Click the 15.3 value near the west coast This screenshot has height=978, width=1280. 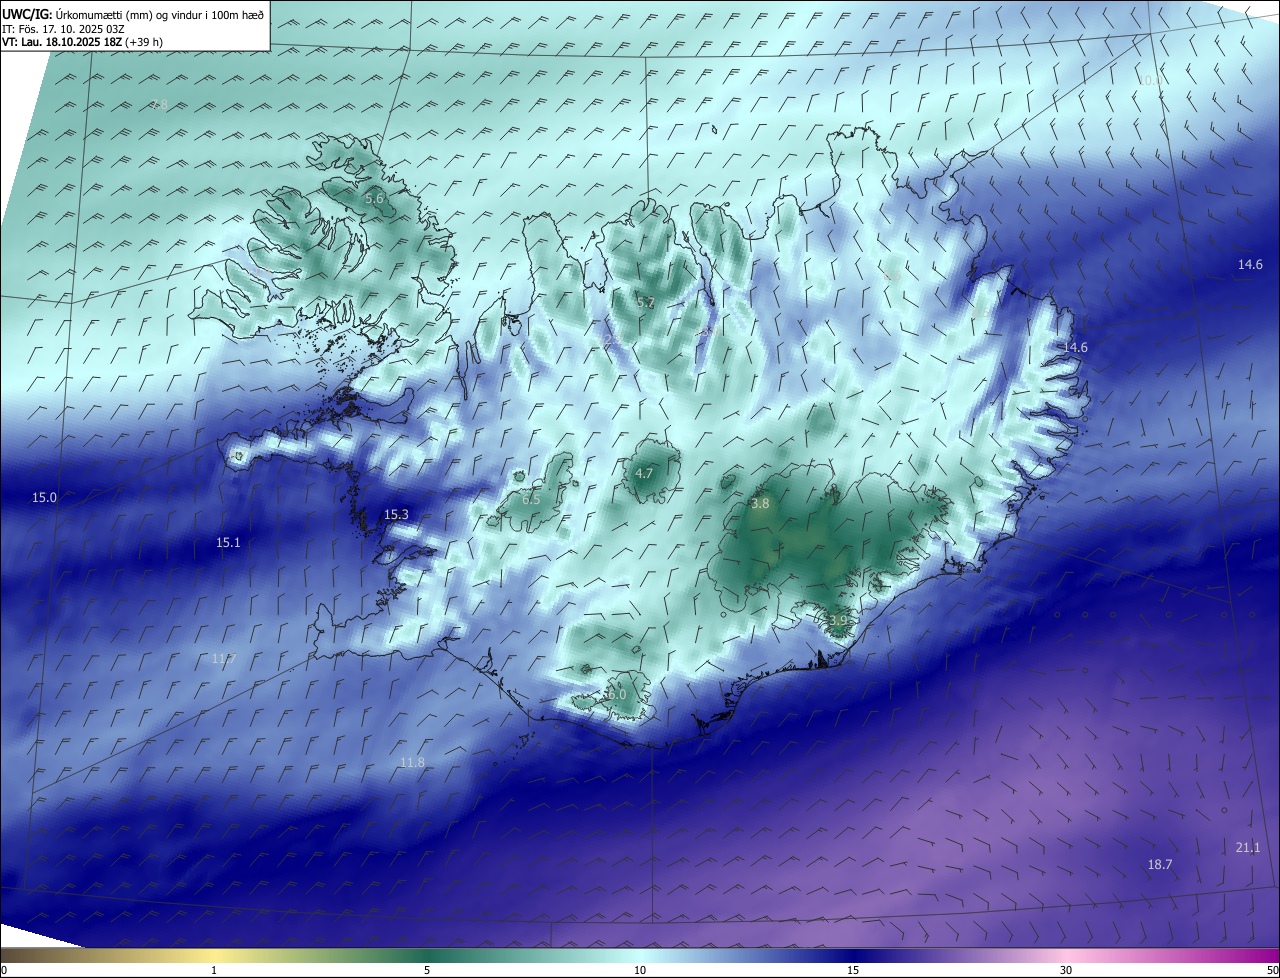(396, 514)
